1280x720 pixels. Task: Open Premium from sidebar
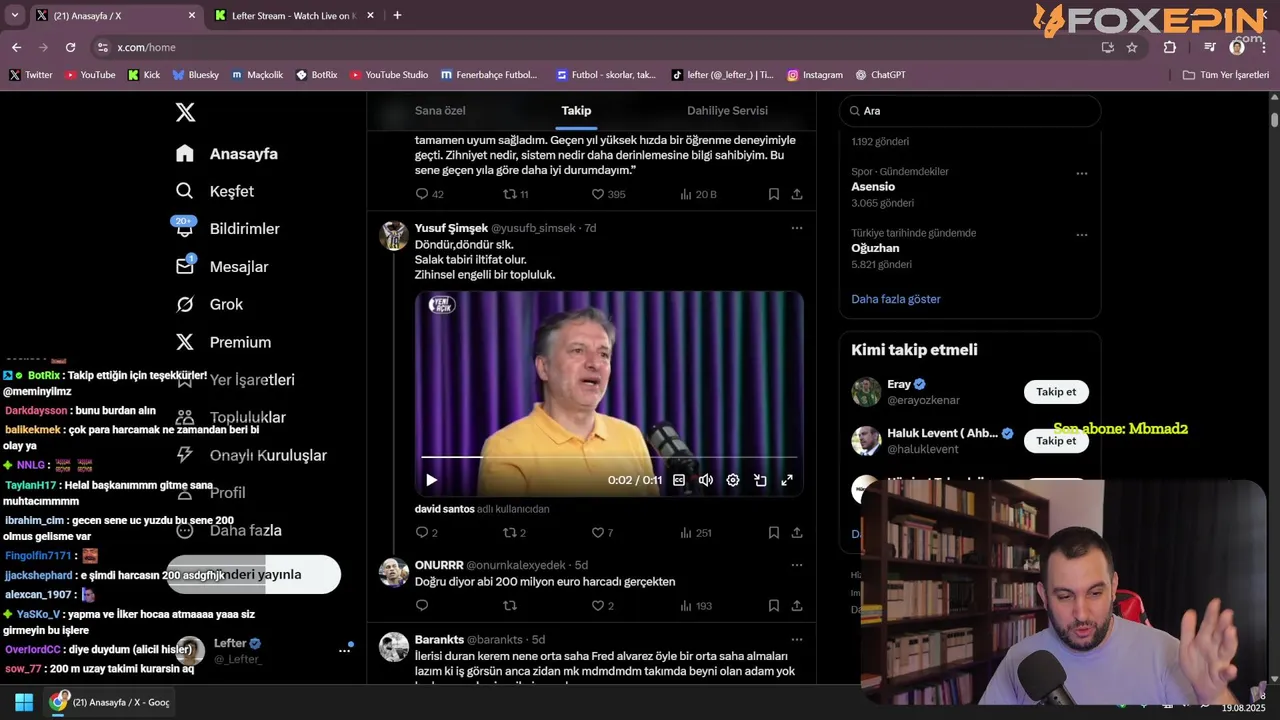point(223,342)
